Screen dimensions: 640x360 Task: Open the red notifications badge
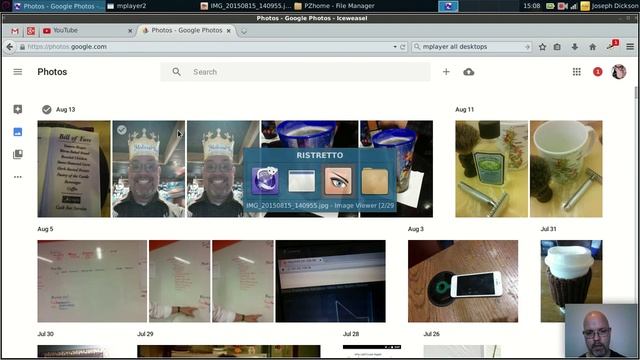598,72
